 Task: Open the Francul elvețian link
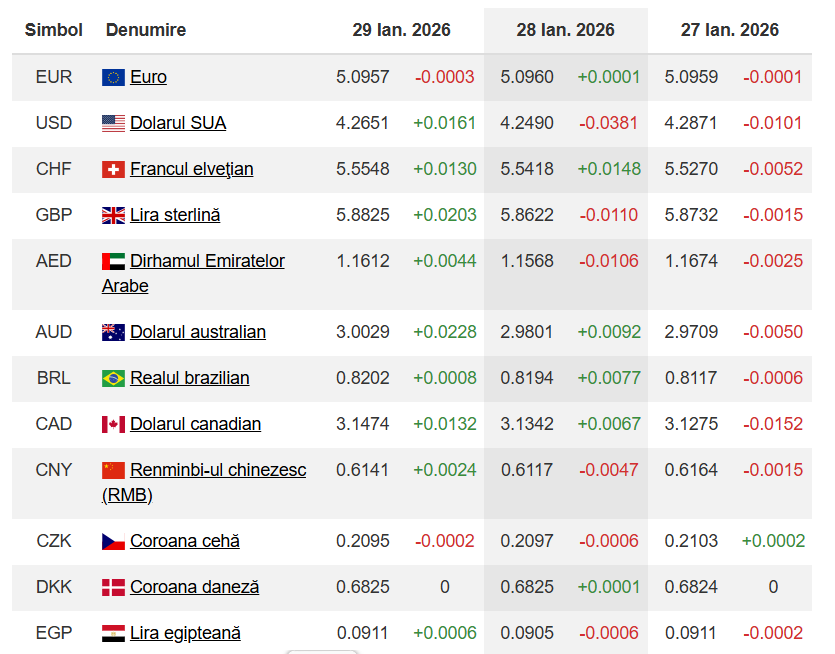click(x=191, y=169)
